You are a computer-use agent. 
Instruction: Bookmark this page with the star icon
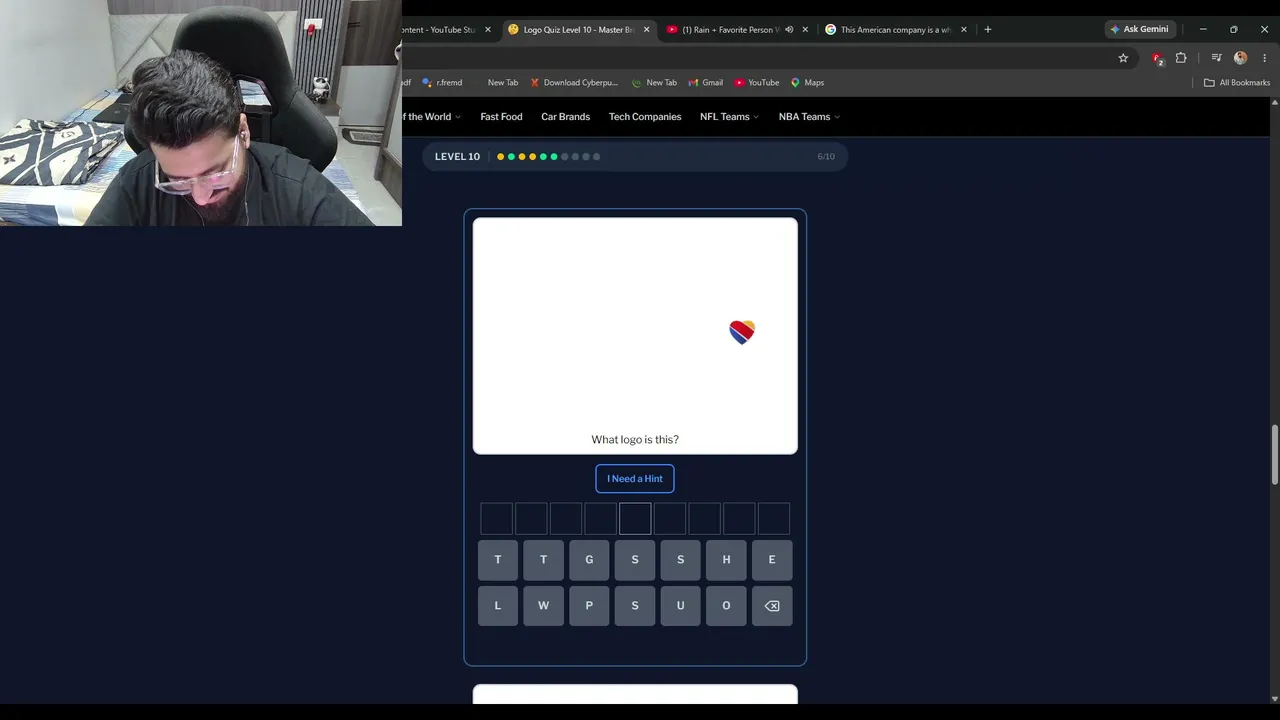point(1123,58)
